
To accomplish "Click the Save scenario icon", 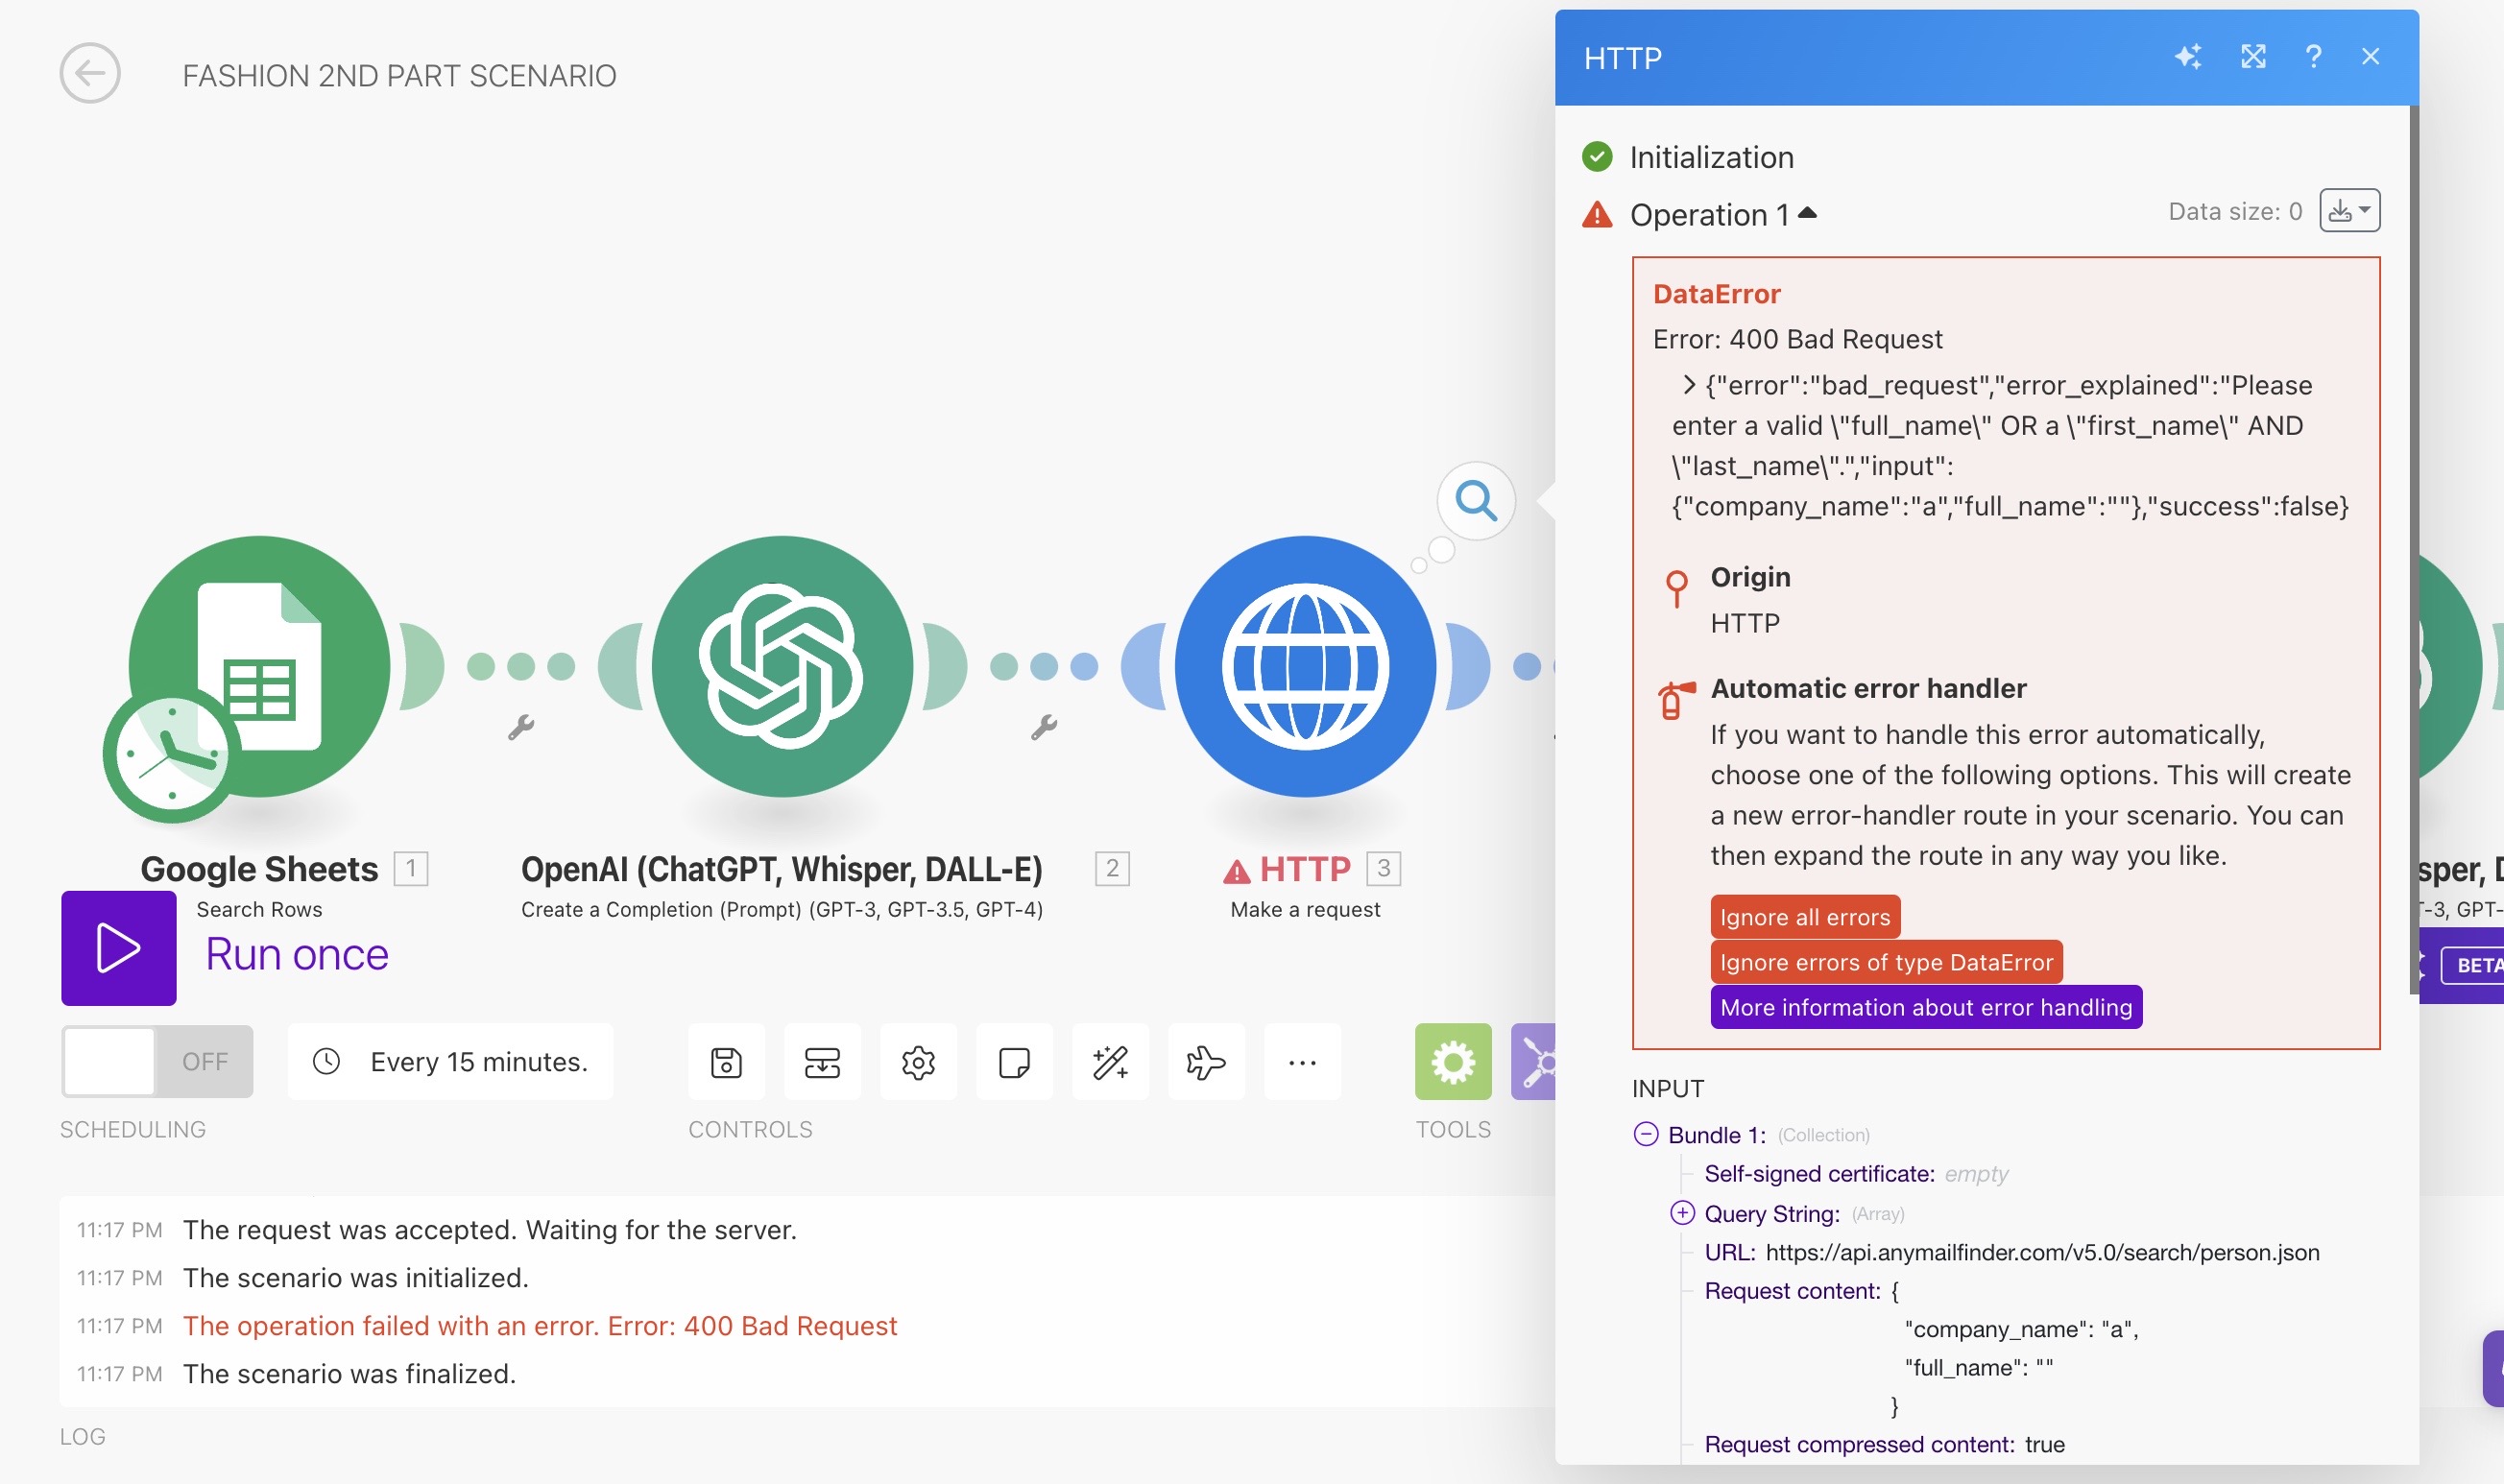I will [726, 1062].
